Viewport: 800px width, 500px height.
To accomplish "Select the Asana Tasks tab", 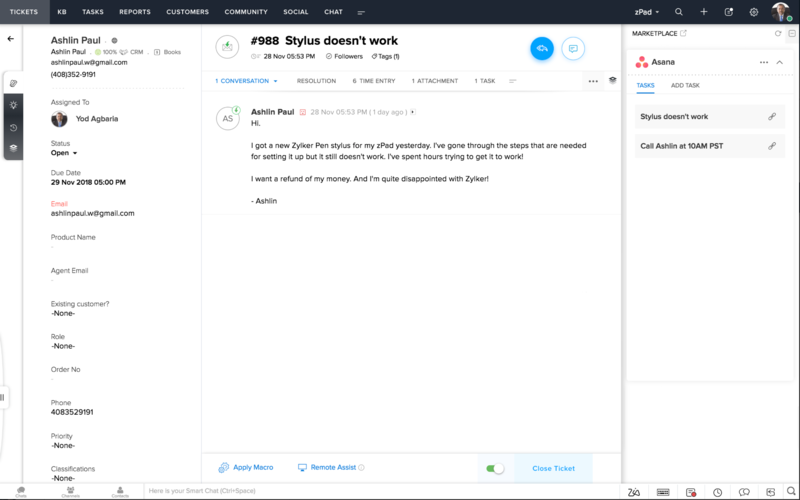I will [x=645, y=85].
